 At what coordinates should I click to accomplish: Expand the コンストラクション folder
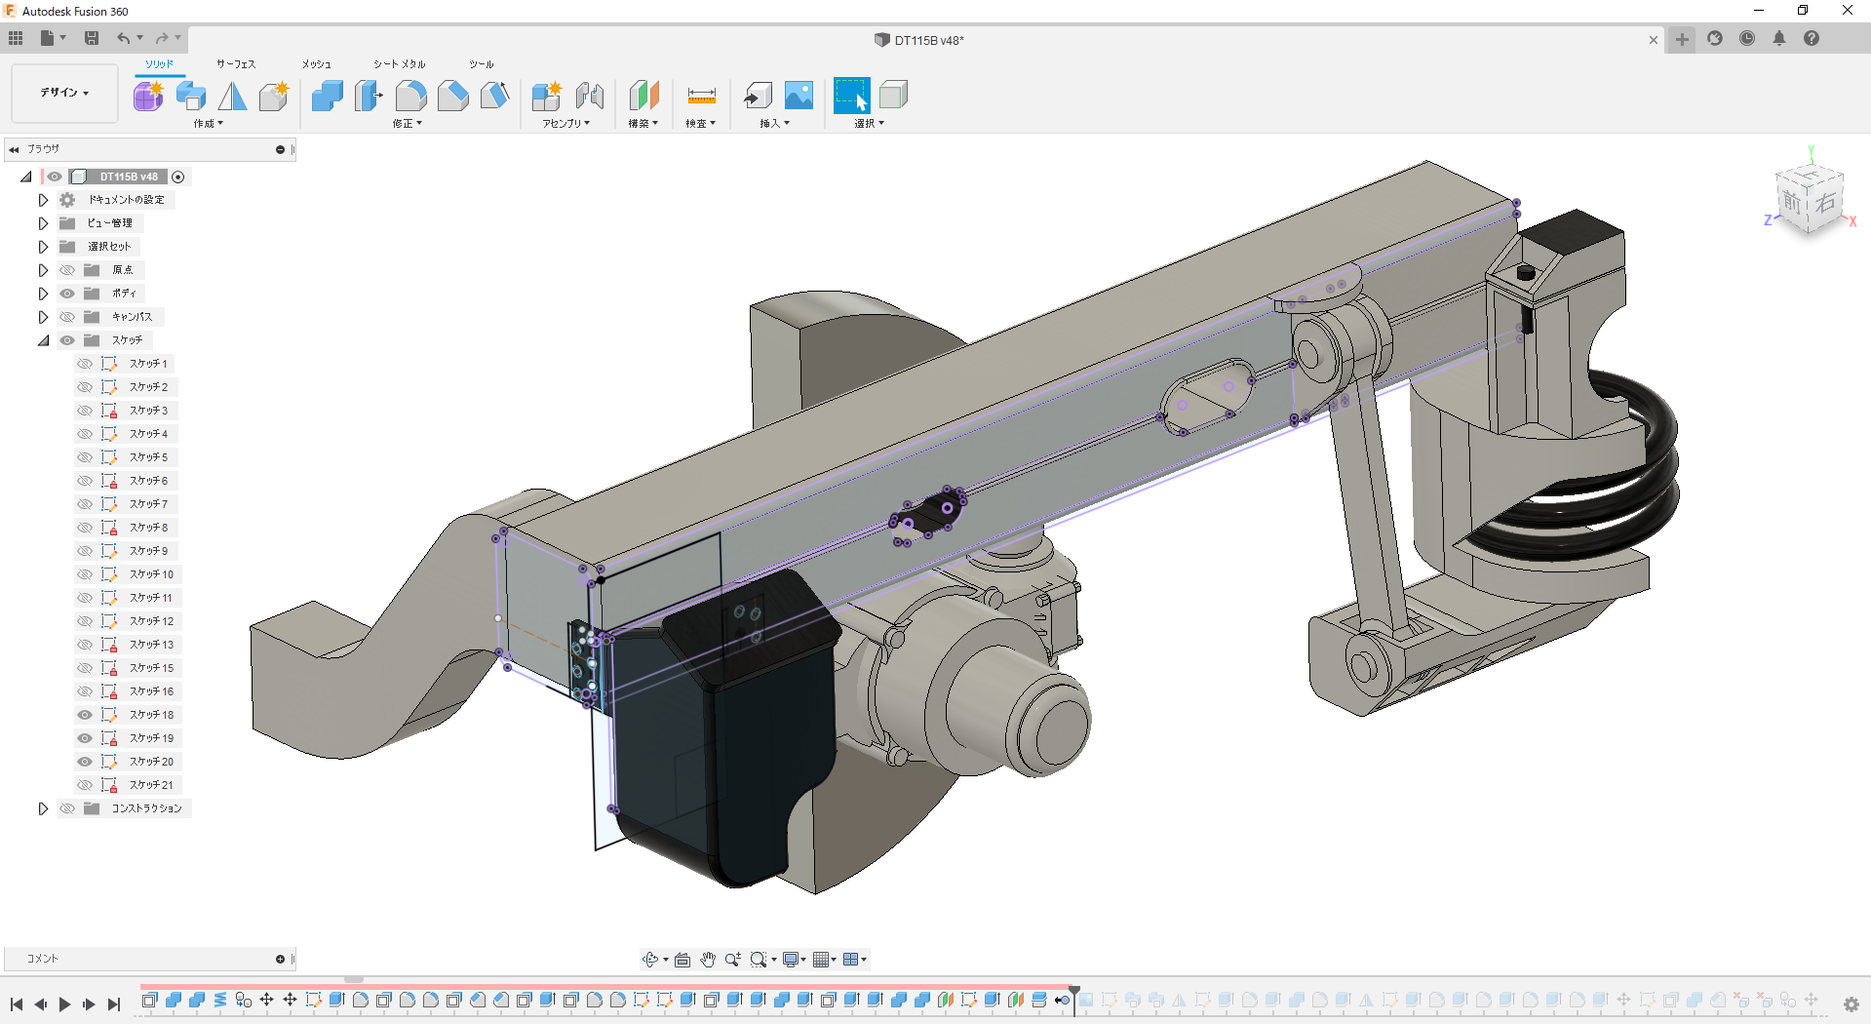point(43,809)
